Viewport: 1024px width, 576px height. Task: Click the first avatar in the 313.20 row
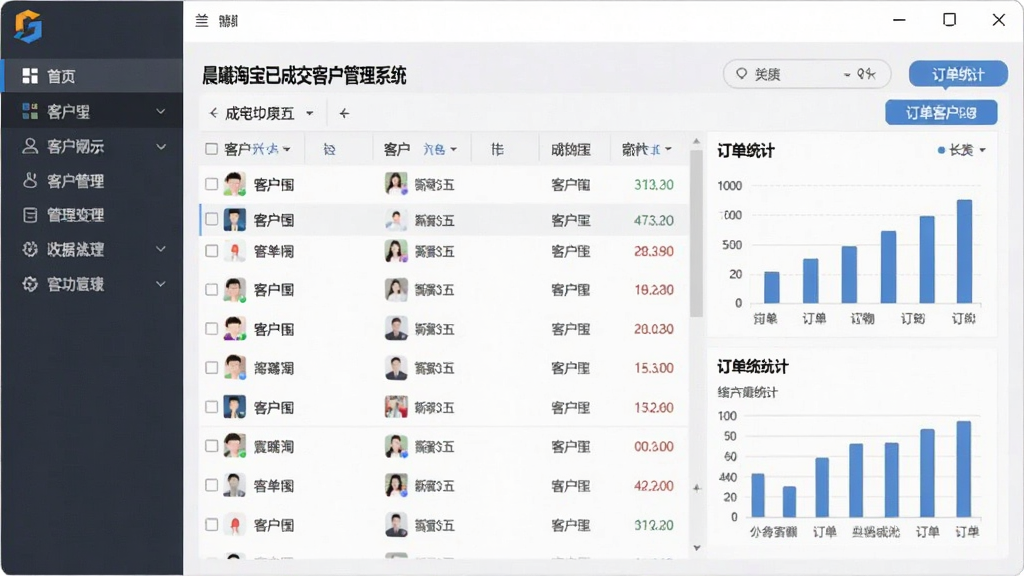[234, 184]
